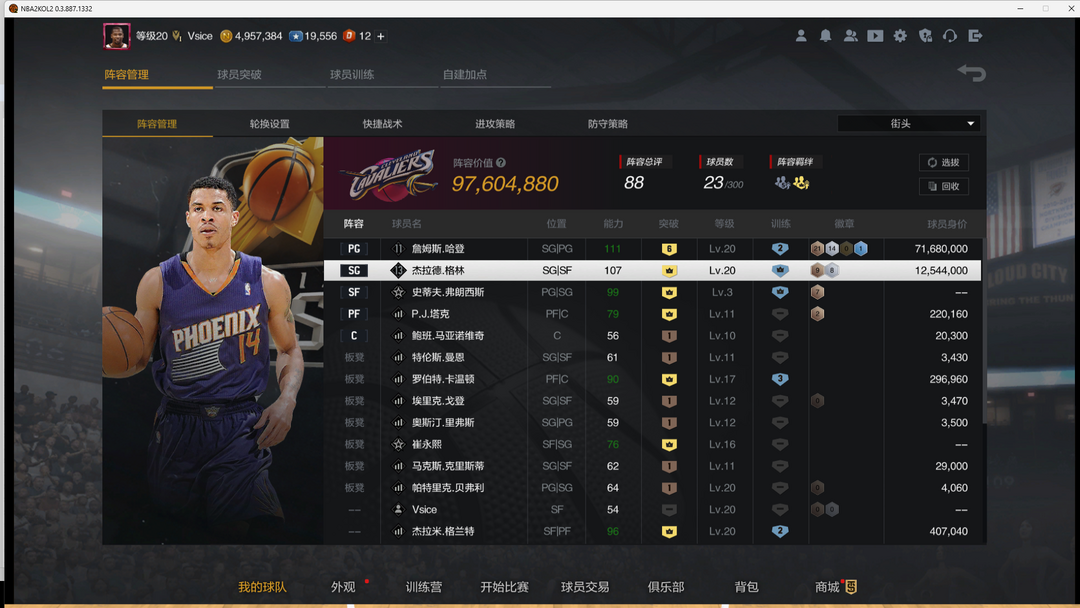Click James Harden's breakthrough level 6 badge
Viewport: 1080px width, 608px height.
click(x=669, y=249)
